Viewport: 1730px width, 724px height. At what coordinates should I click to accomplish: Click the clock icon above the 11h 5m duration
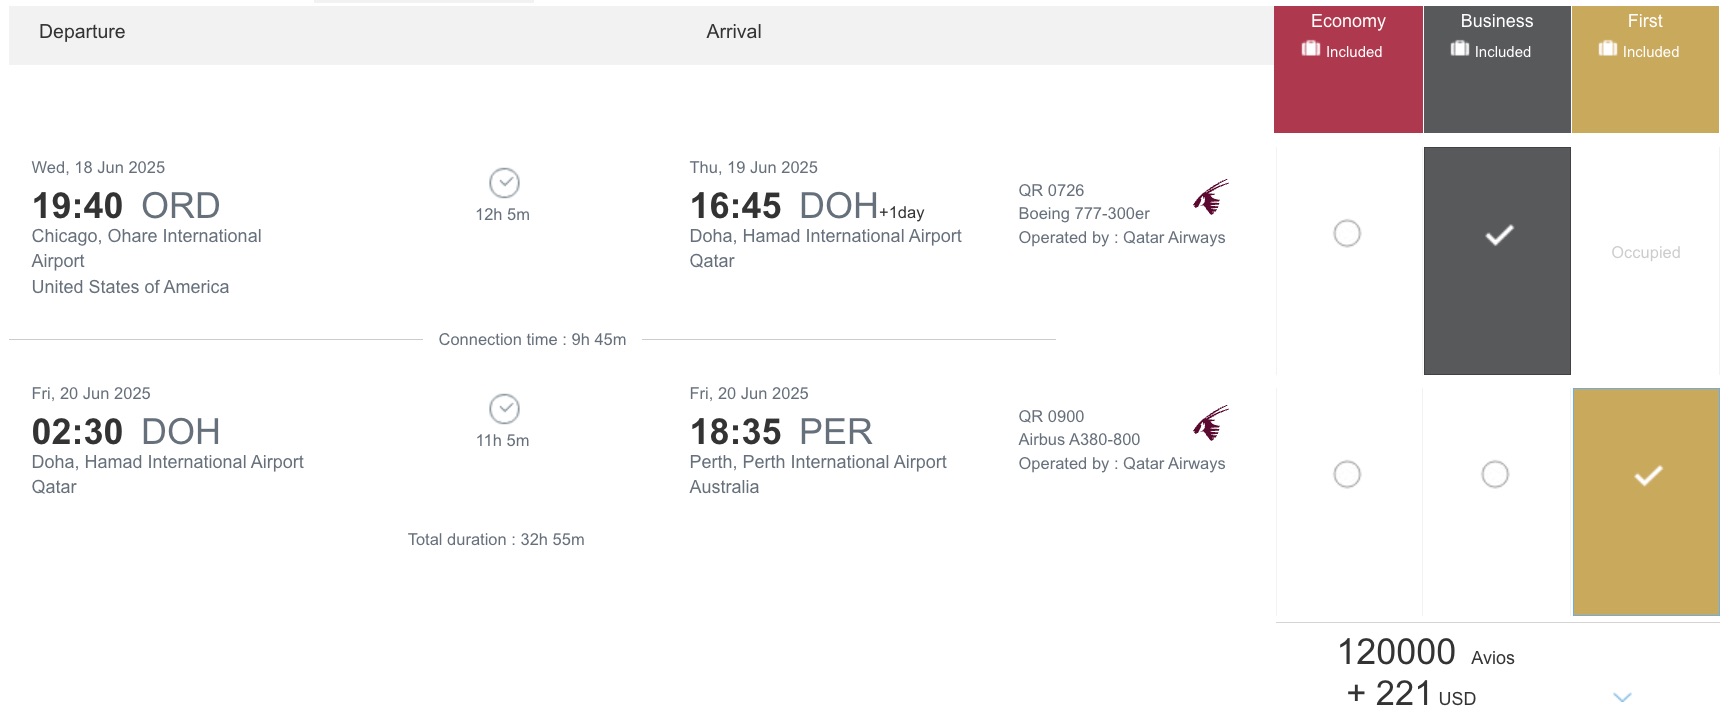[503, 410]
